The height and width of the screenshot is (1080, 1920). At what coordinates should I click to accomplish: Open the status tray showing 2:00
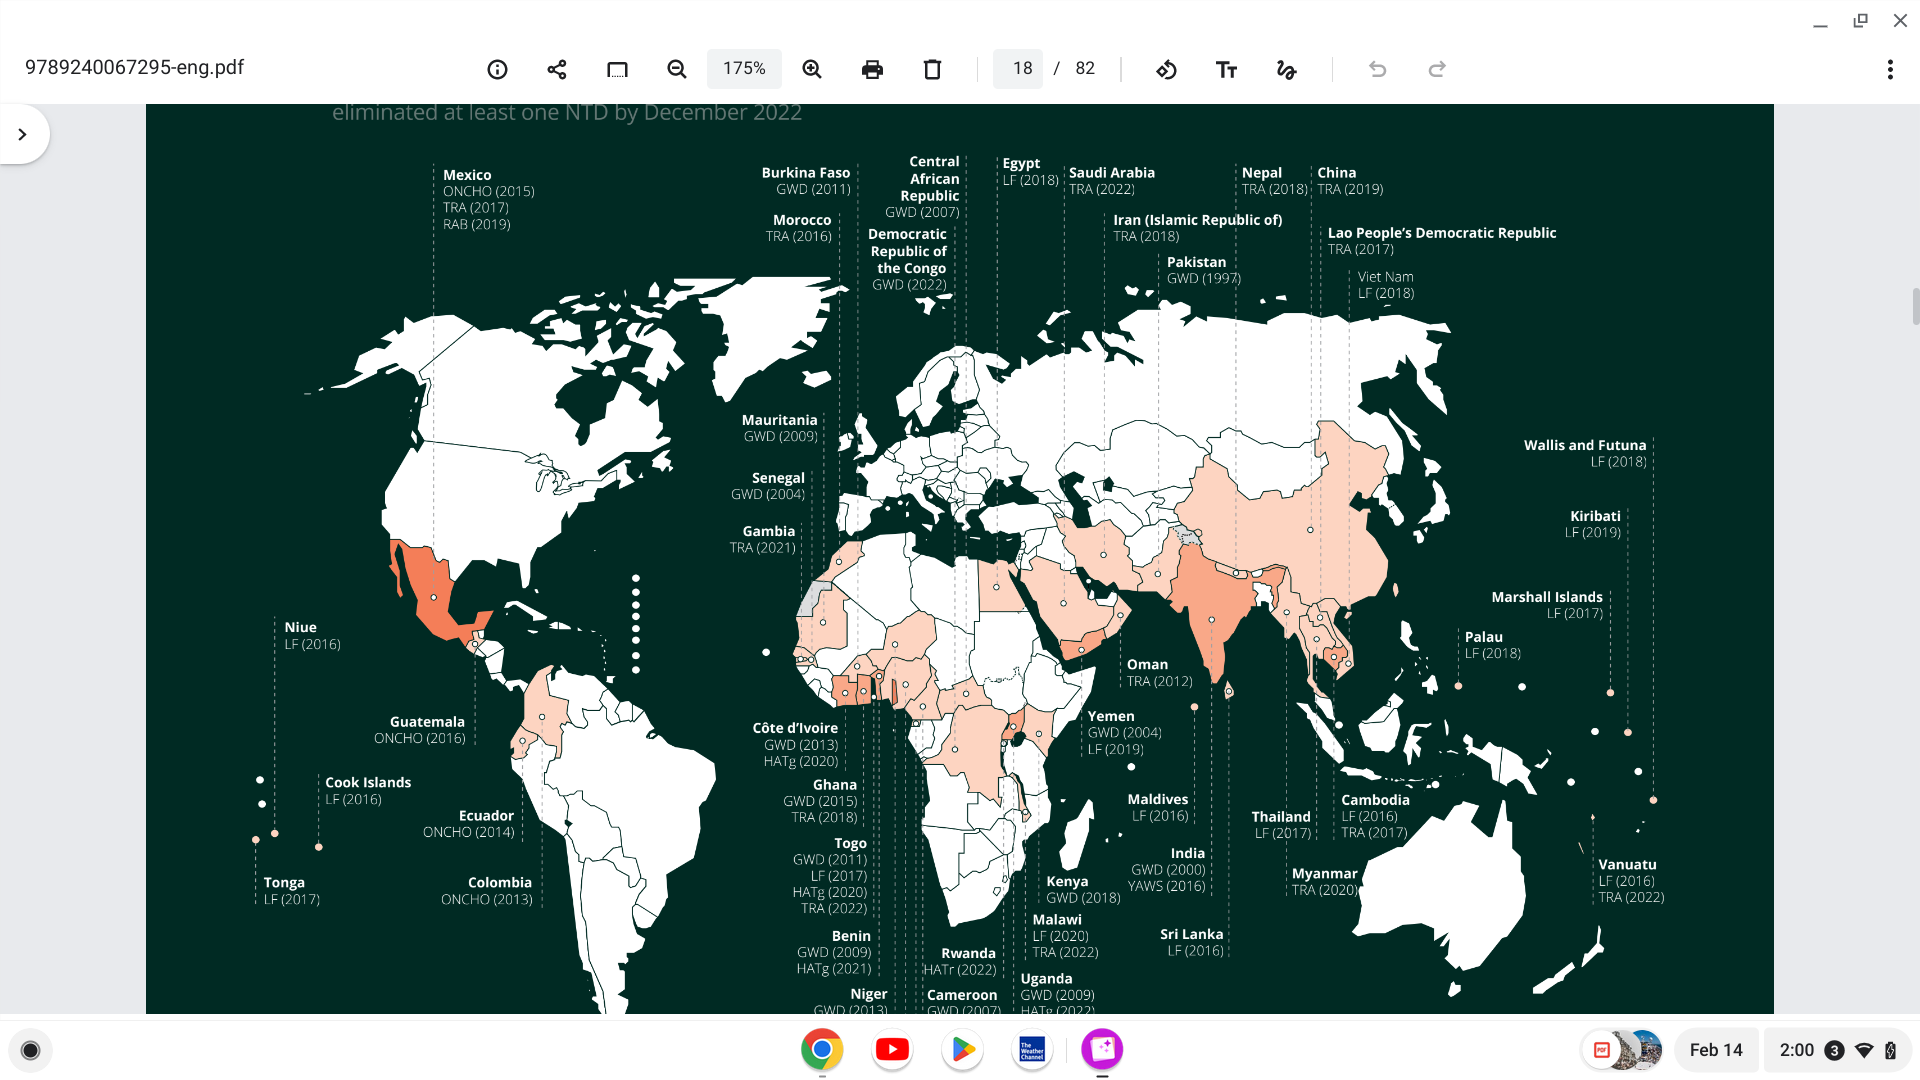(1837, 1050)
